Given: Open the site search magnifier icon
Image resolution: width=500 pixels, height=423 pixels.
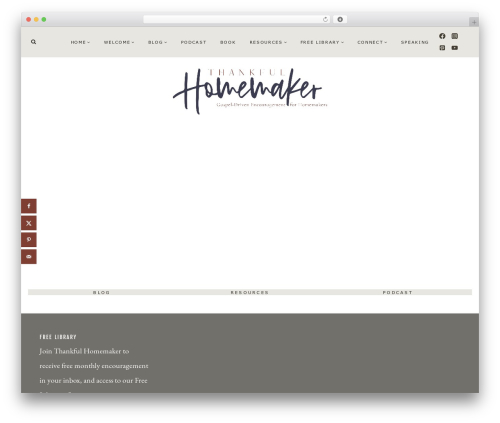Looking at the screenshot, I should coord(33,42).
